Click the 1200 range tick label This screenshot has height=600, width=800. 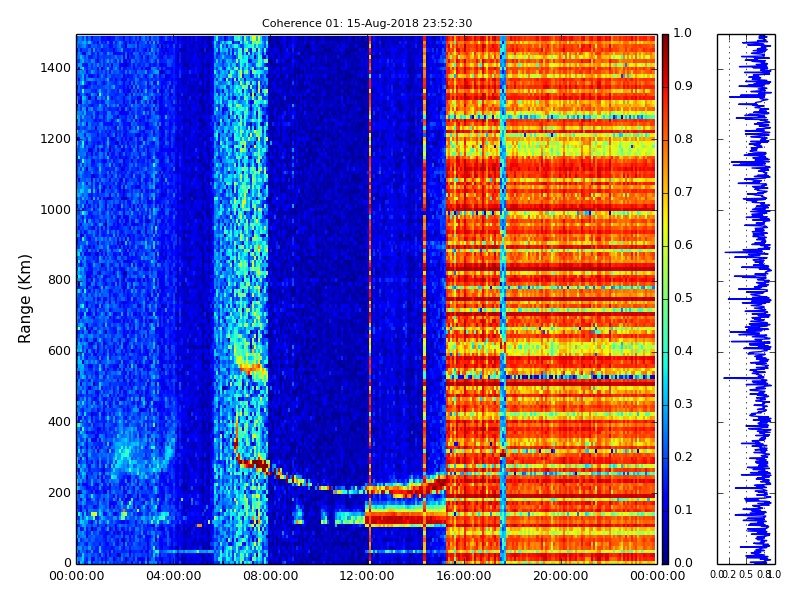pos(56,139)
